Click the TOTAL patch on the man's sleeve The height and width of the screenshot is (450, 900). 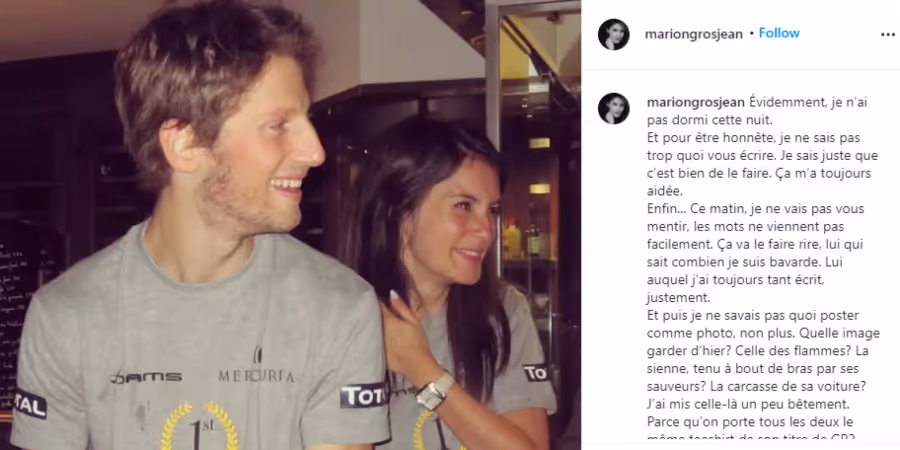(363, 395)
